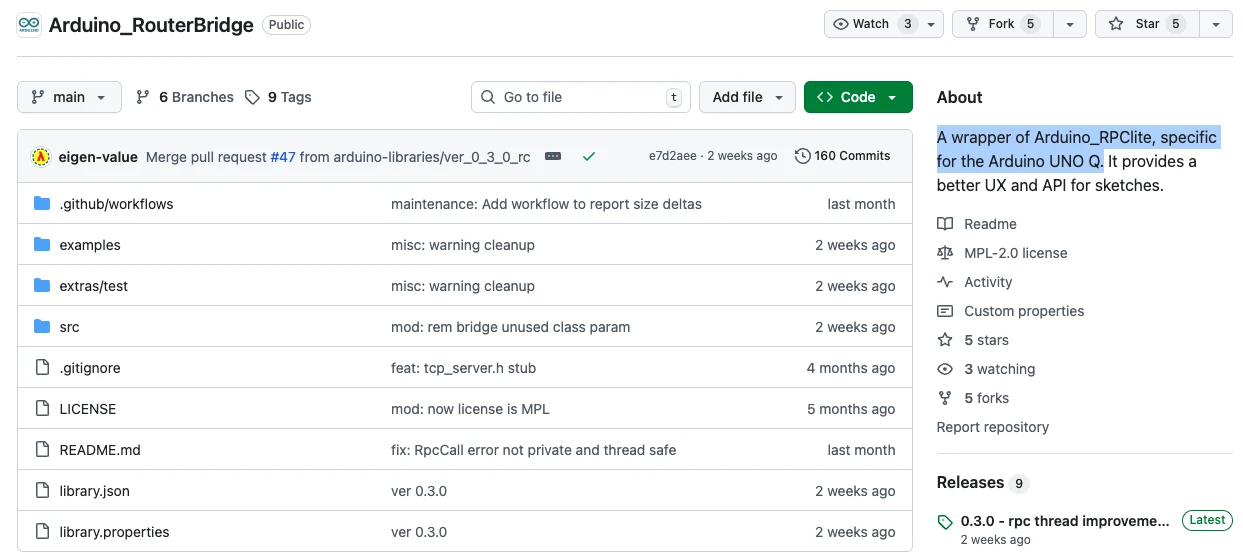Click the green commit status checkmark

pos(589,156)
